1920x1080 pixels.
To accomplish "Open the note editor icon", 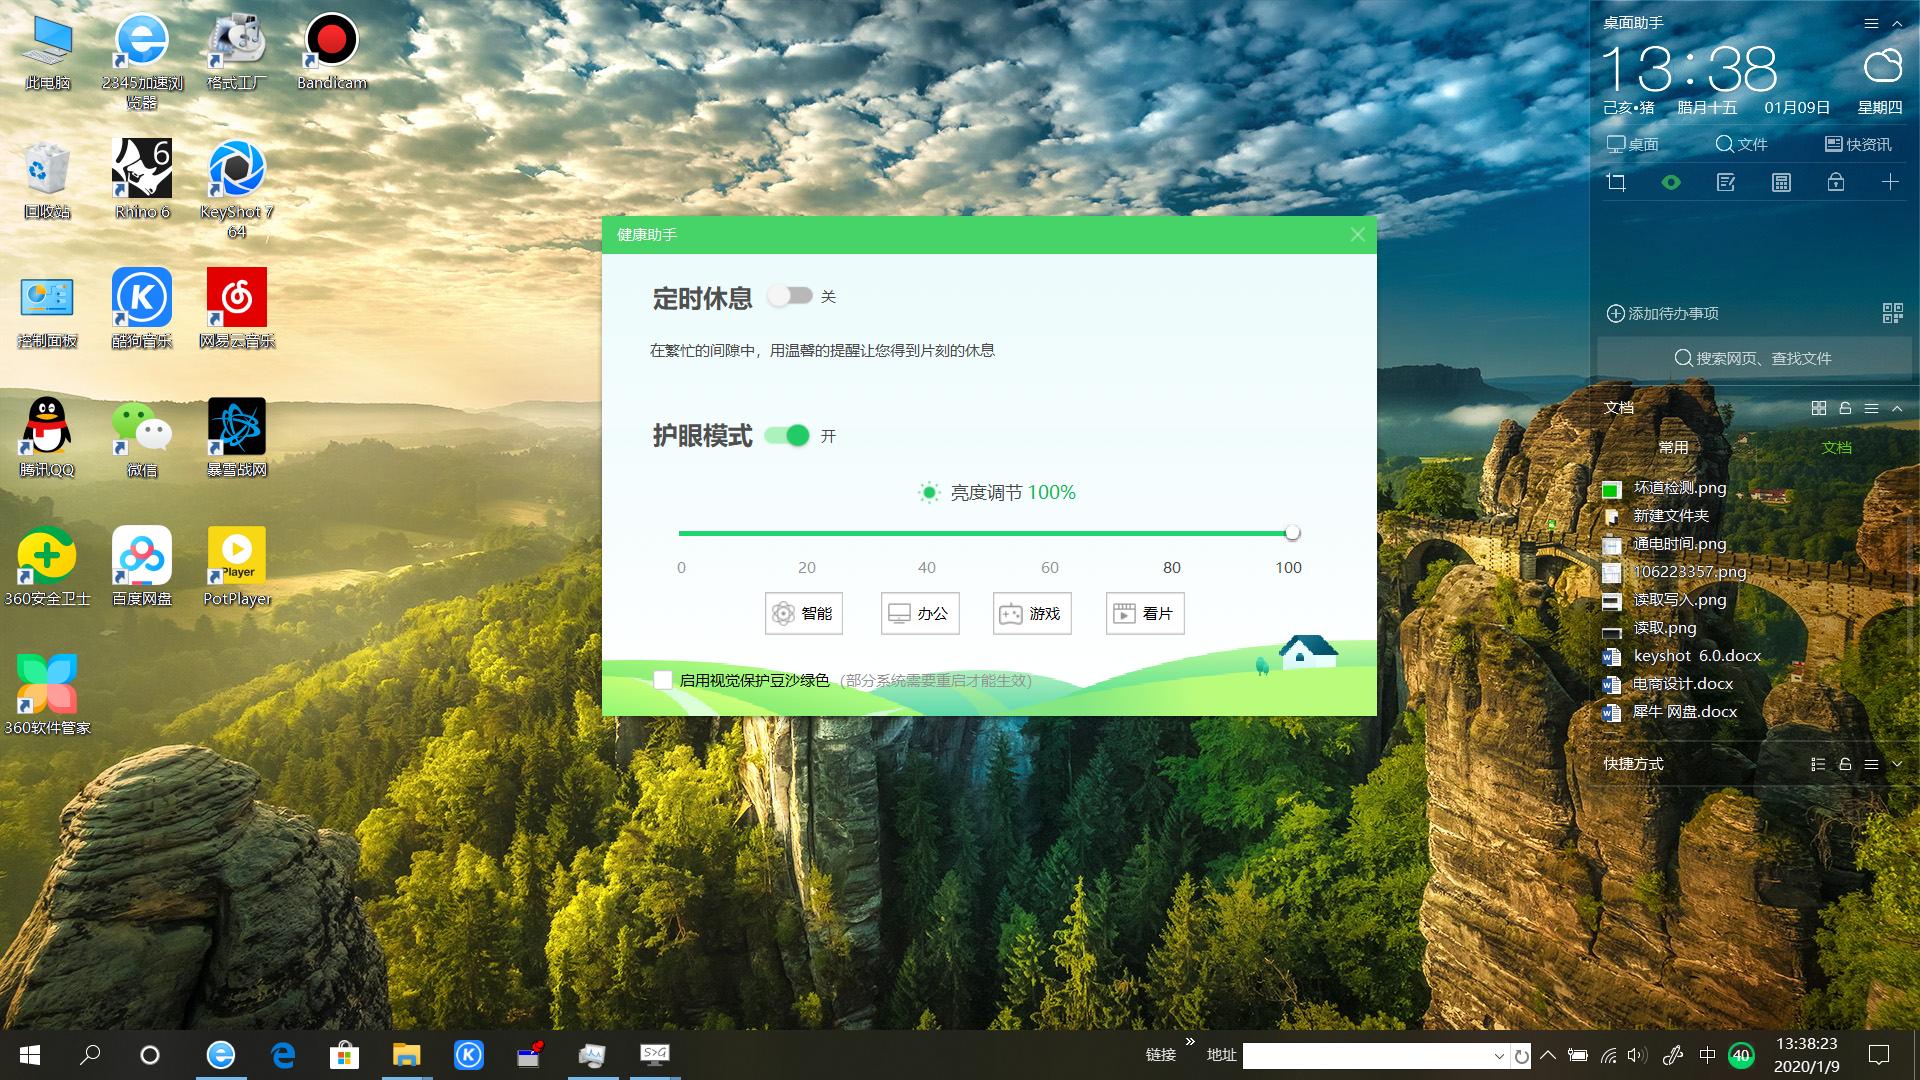I will click(1726, 183).
